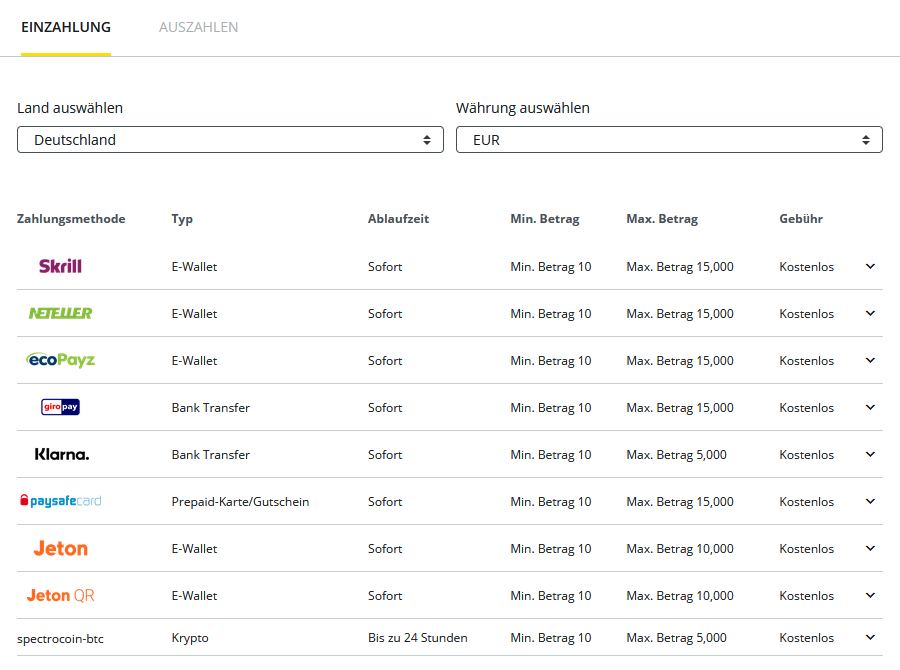Click the Skrill logo
The image size is (900, 670).
coord(60,266)
